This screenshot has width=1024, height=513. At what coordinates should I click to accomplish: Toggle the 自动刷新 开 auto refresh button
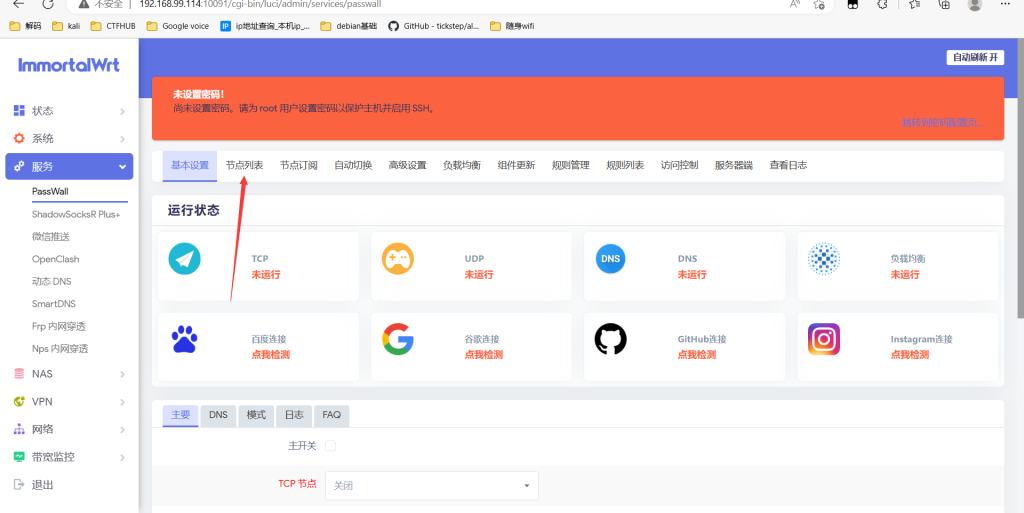pos(974,58)
